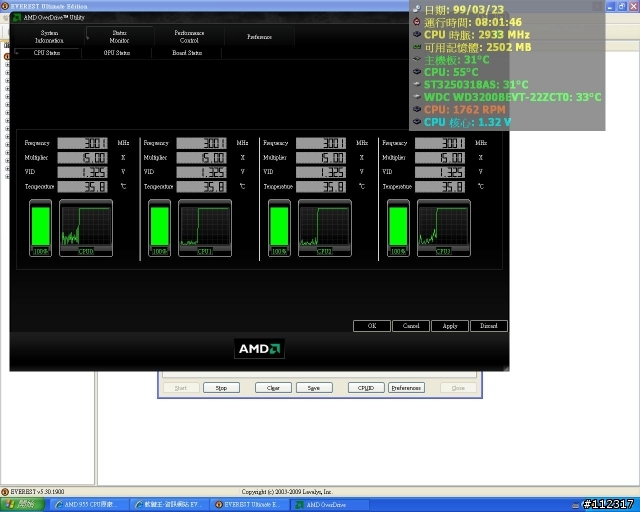Select the Board Status sub-tab
The image size is (640, 512).
[x=187, y=53]
